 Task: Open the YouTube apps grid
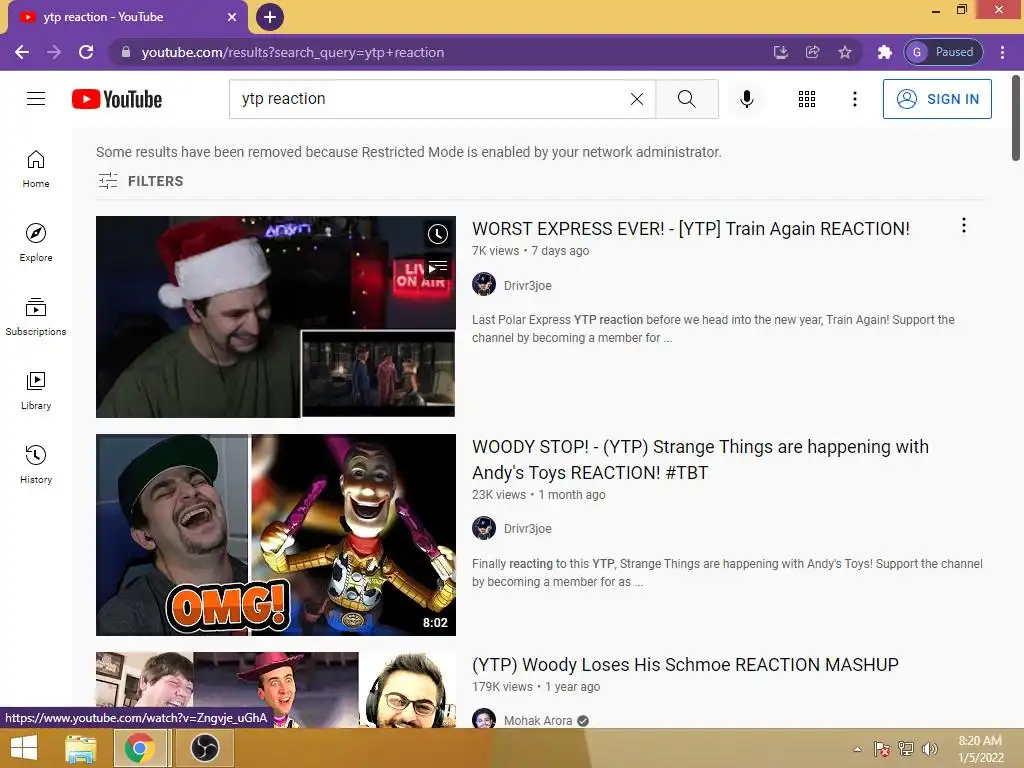pyautogui.click(x=807, y=99)
